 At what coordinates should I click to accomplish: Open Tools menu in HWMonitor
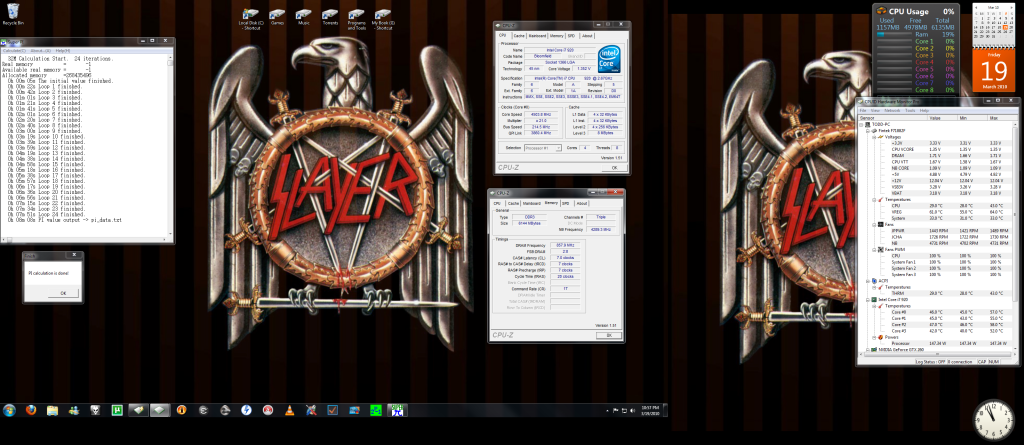tap(910, 110)
